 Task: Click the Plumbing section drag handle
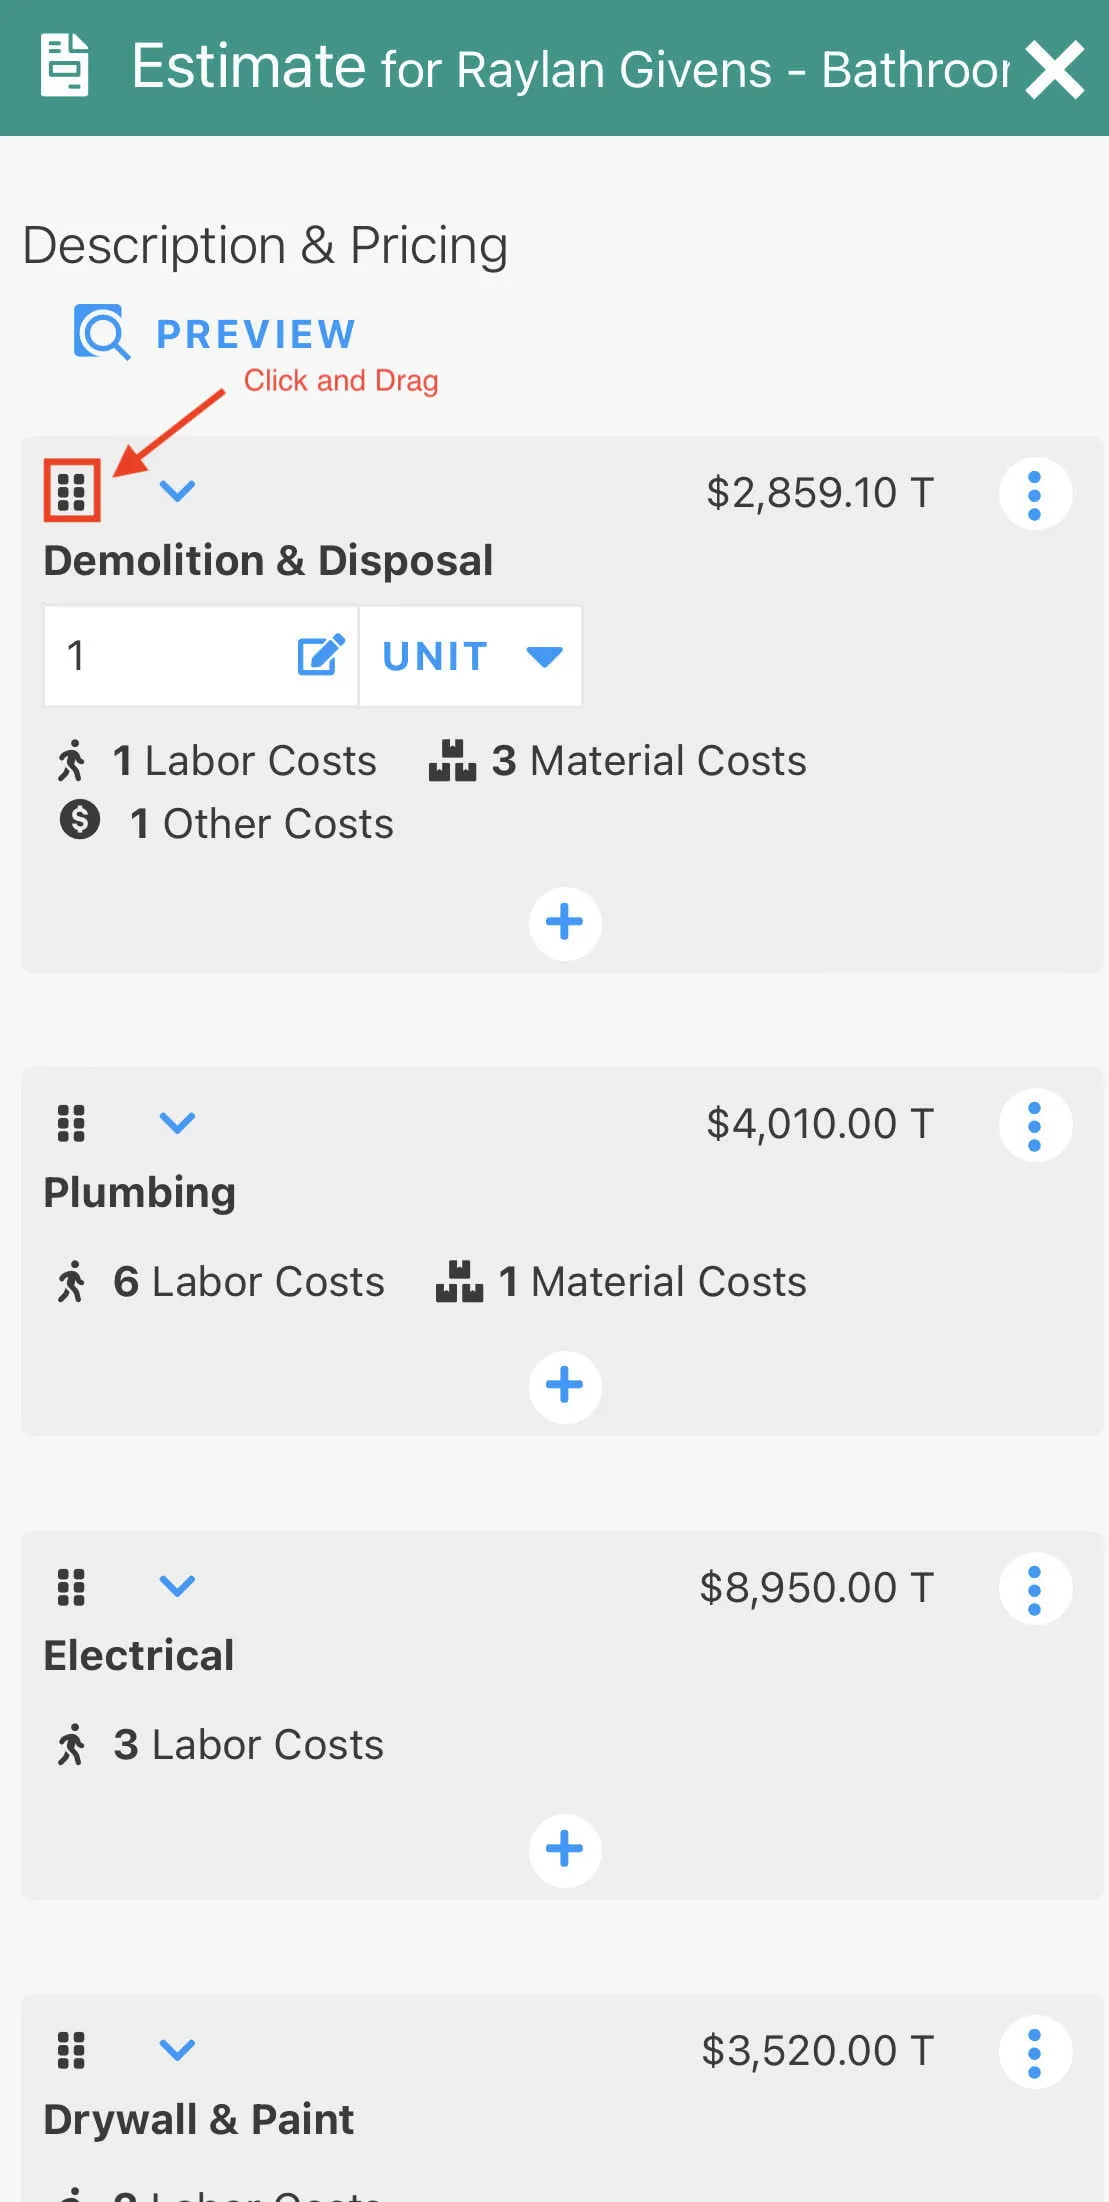pos(71,1123)
